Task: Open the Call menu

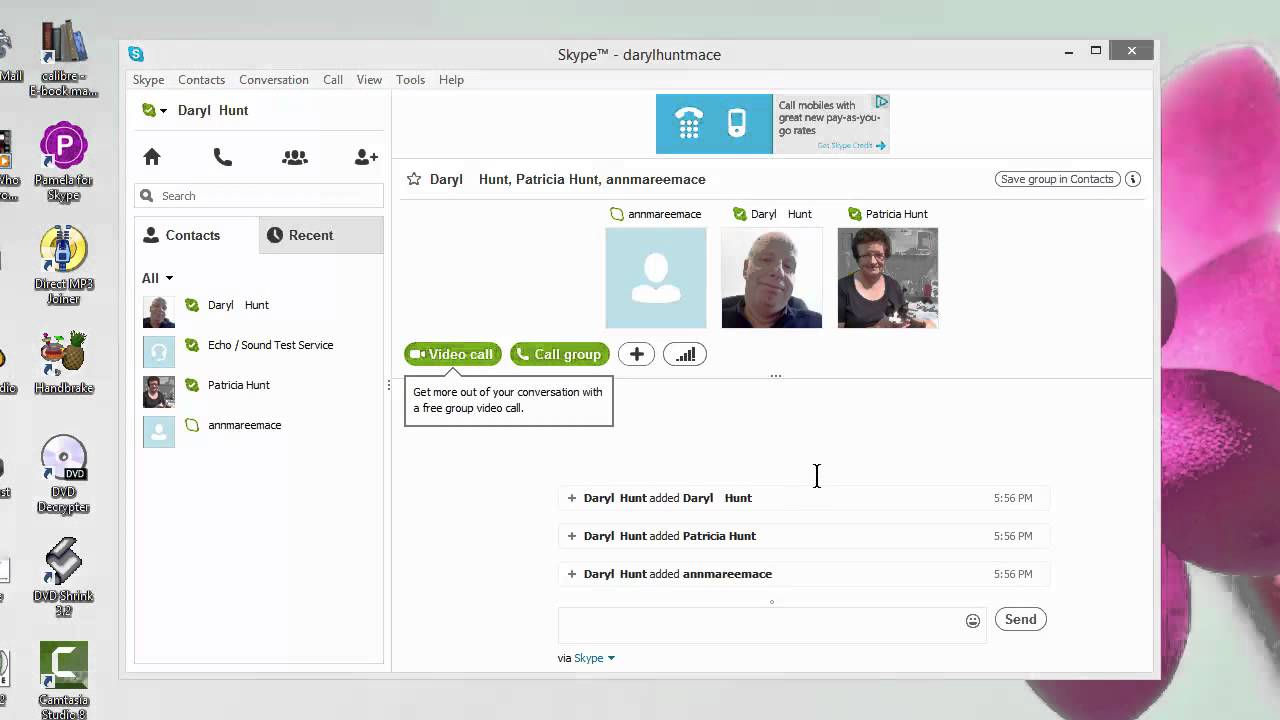Action: [x=333, y=80]
